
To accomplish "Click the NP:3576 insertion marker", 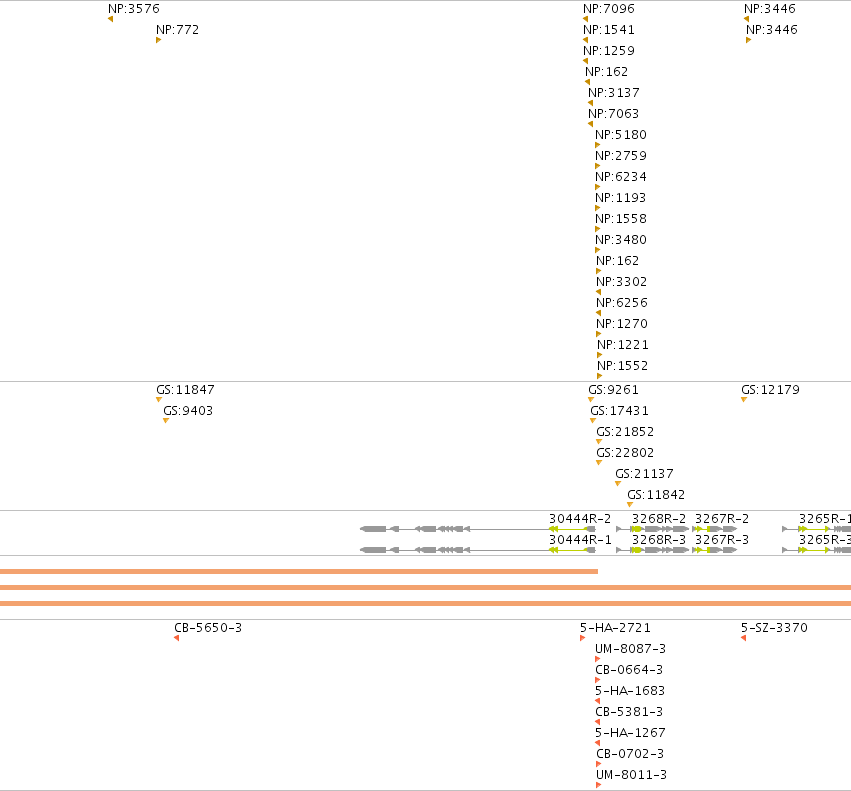I will click(x=111, y=20).
